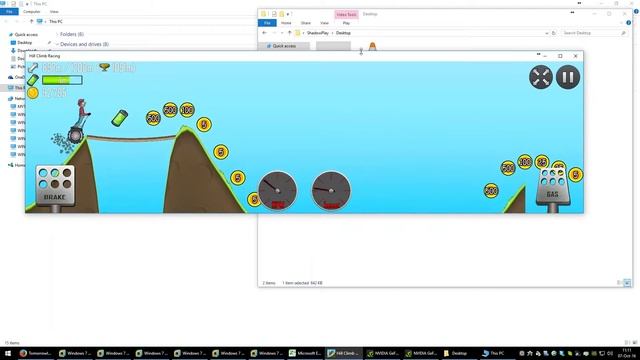Tap the Brake pedal
The width and height of the screenshot is (640, 360).
[x=55, y=186]
